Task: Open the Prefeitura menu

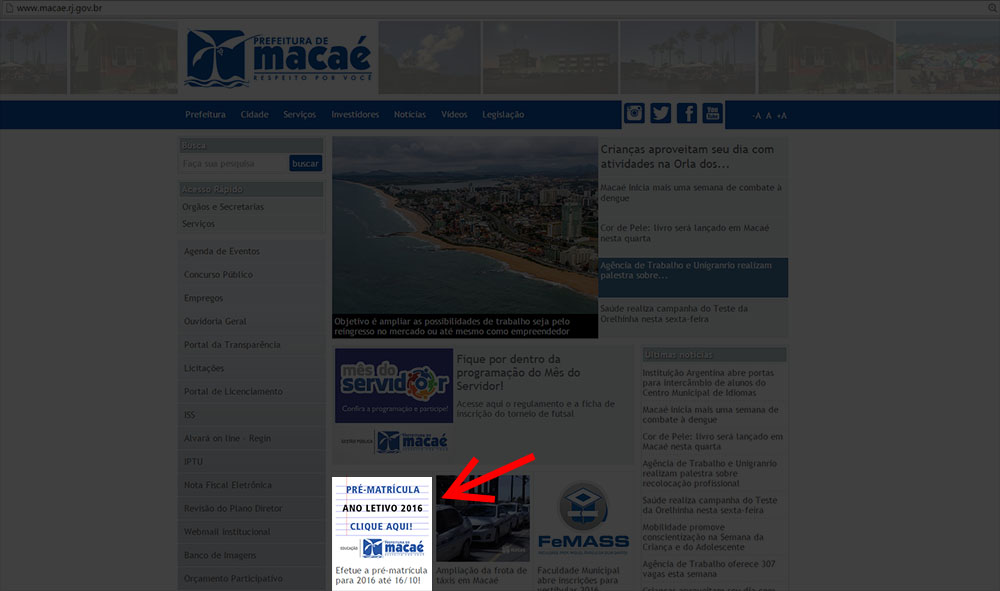Action: pos(205,115)
